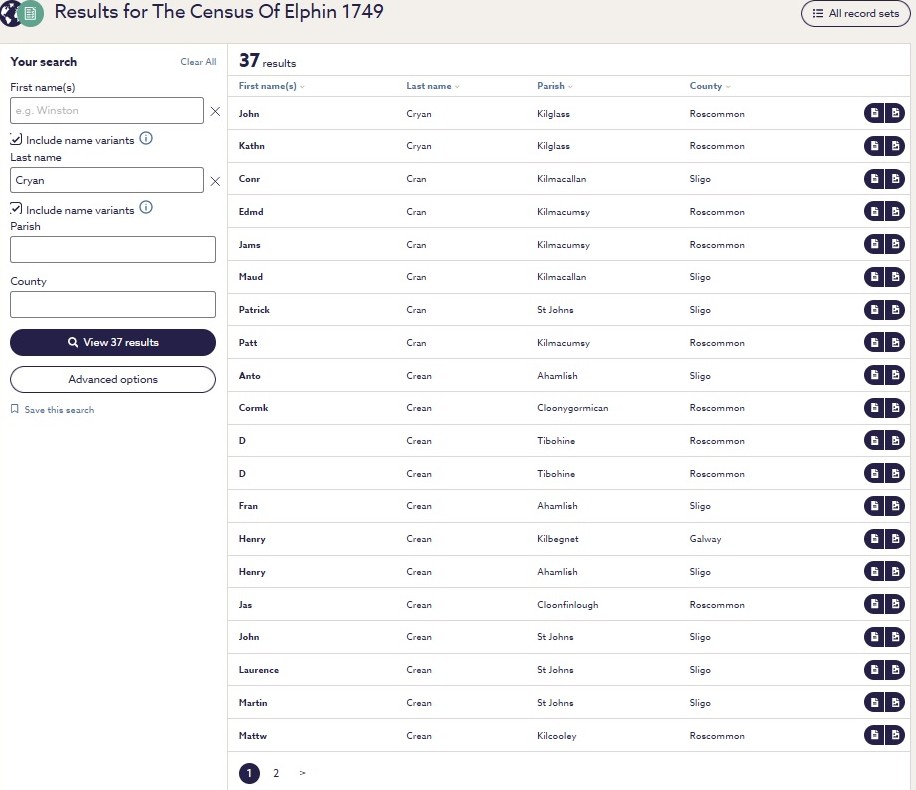Click info icon beside last name variants
Screen dimensions: 916x790
pos(146,207)
